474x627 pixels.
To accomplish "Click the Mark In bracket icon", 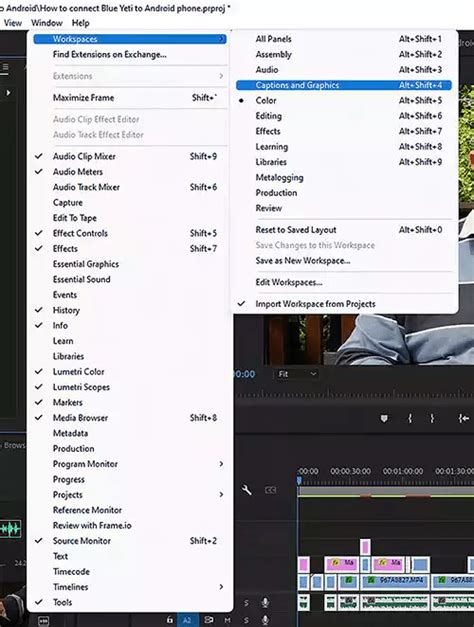I will 410,418.
